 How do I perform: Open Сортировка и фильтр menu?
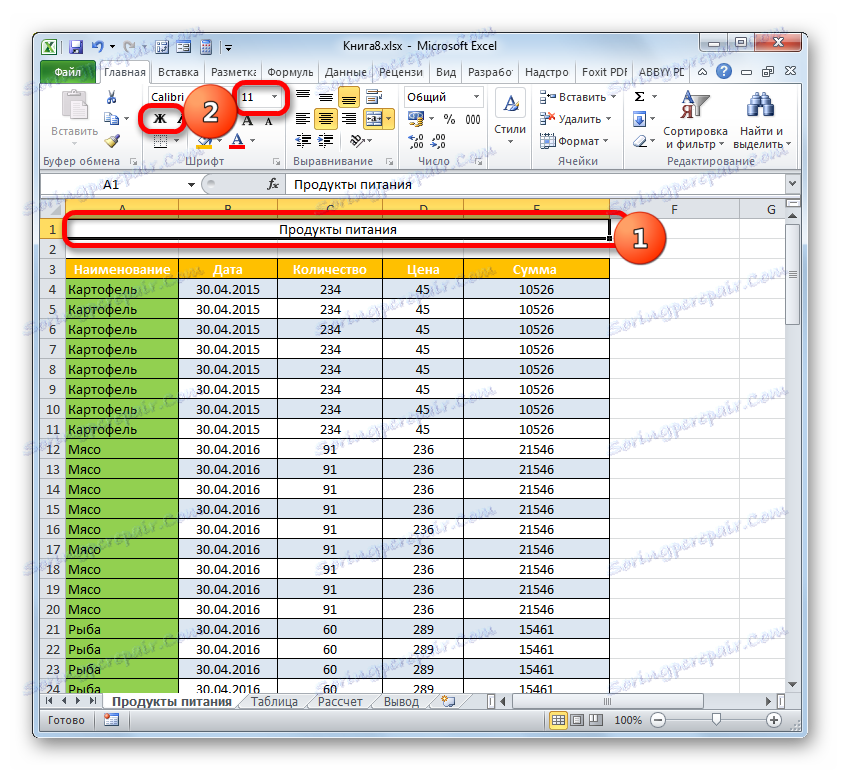(x=695, y=120)
